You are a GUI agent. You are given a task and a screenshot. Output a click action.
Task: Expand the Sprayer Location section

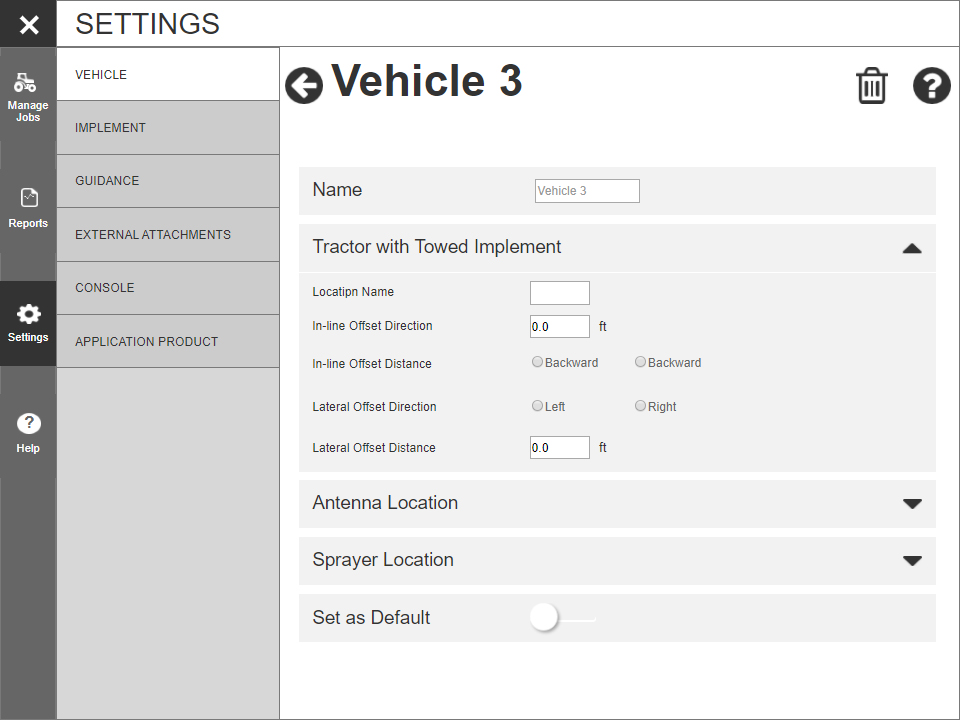point(911,561)
